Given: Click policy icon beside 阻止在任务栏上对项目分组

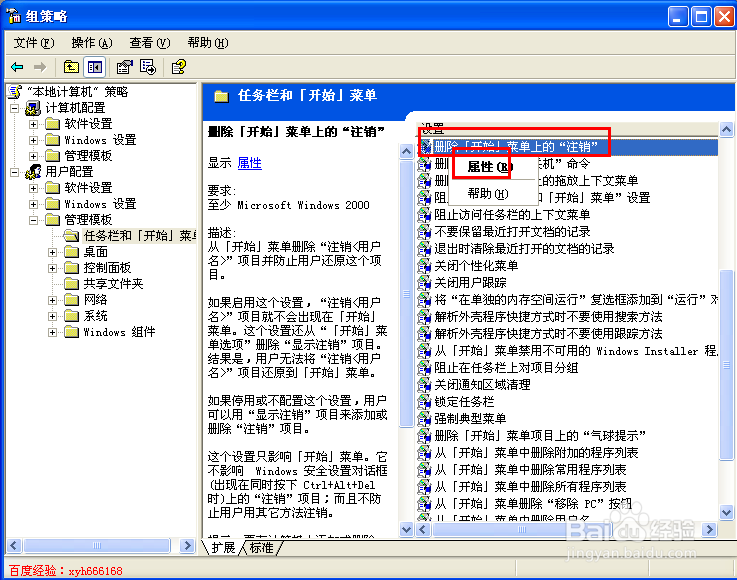Looking at the screenshot, I should tap(424, 368).
